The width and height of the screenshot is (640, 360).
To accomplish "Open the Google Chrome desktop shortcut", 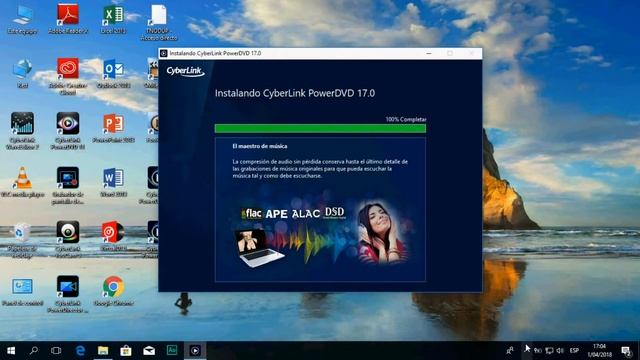I will [x=113, y=291].
